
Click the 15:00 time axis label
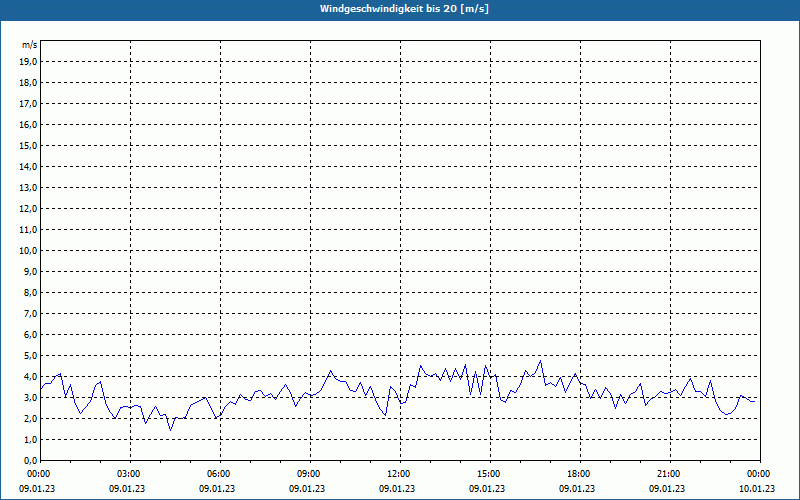[488, 474]
